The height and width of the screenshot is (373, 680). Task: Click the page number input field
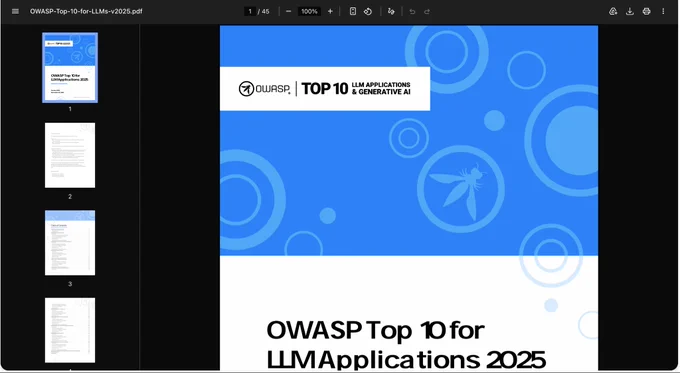click(x=250, y=11)
